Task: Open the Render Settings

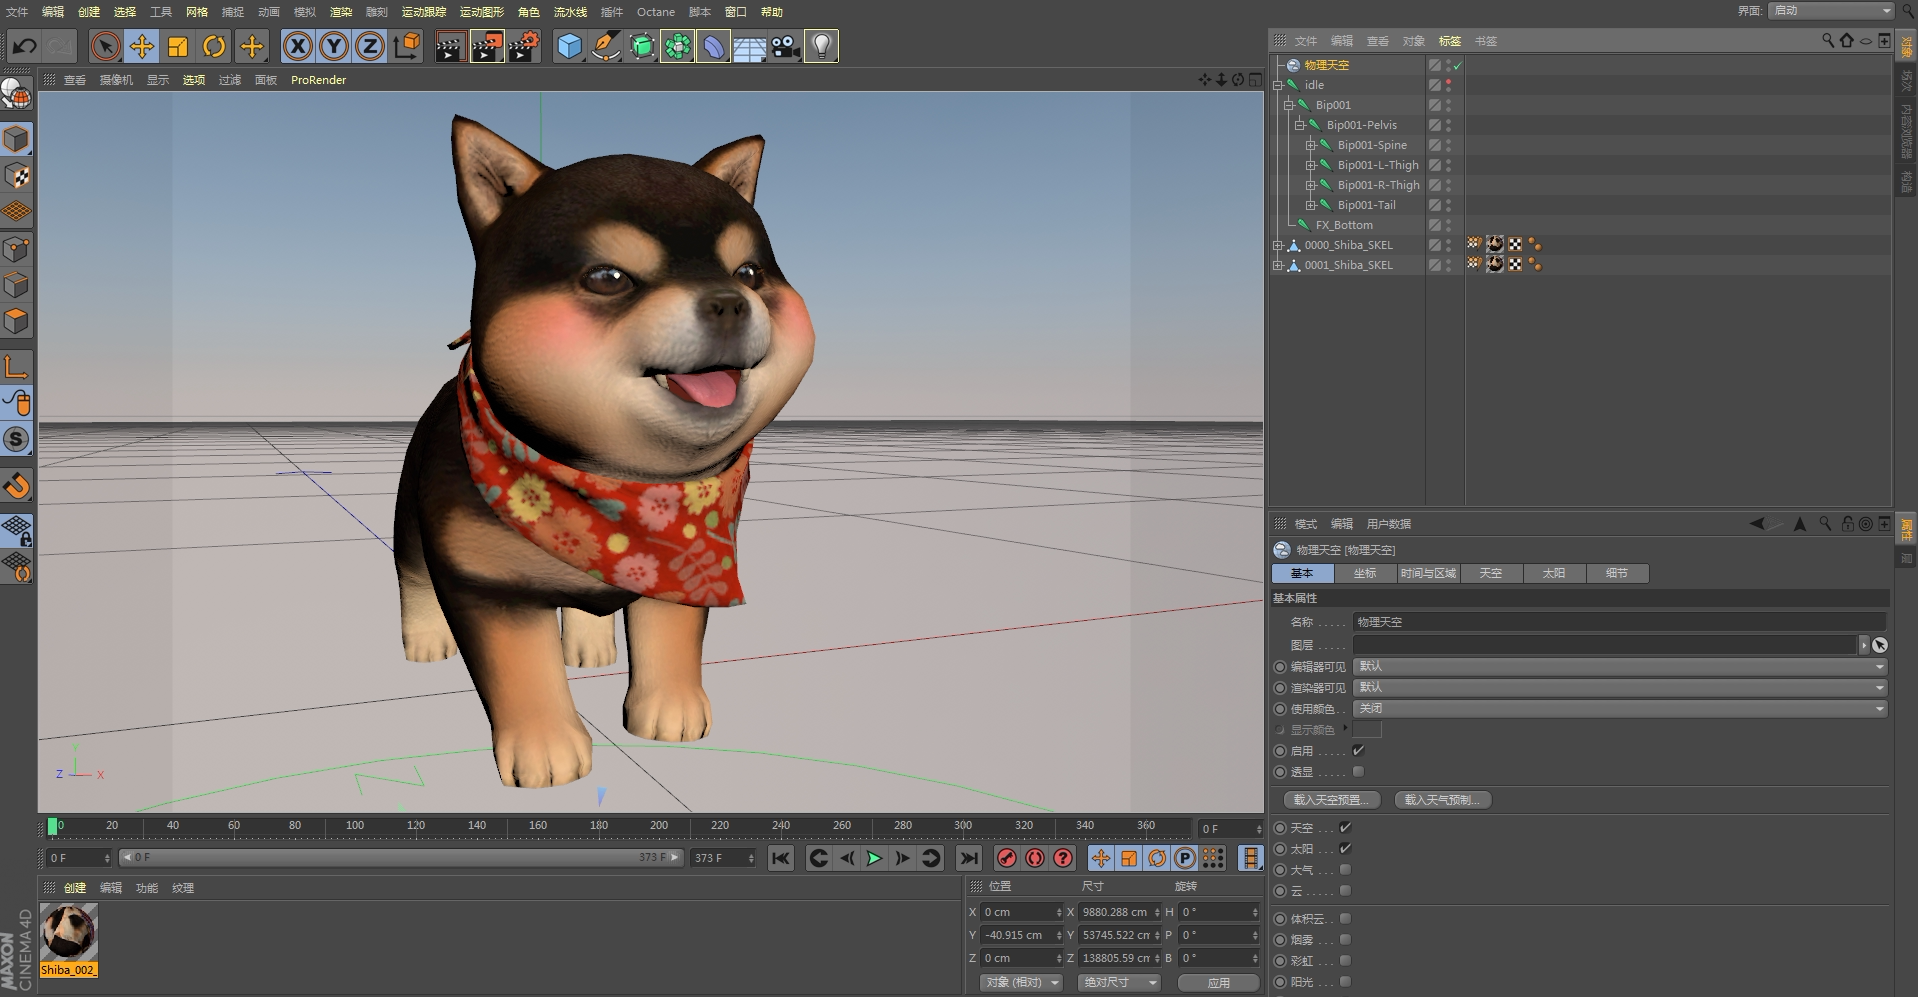Action: (x=524, y=46)
